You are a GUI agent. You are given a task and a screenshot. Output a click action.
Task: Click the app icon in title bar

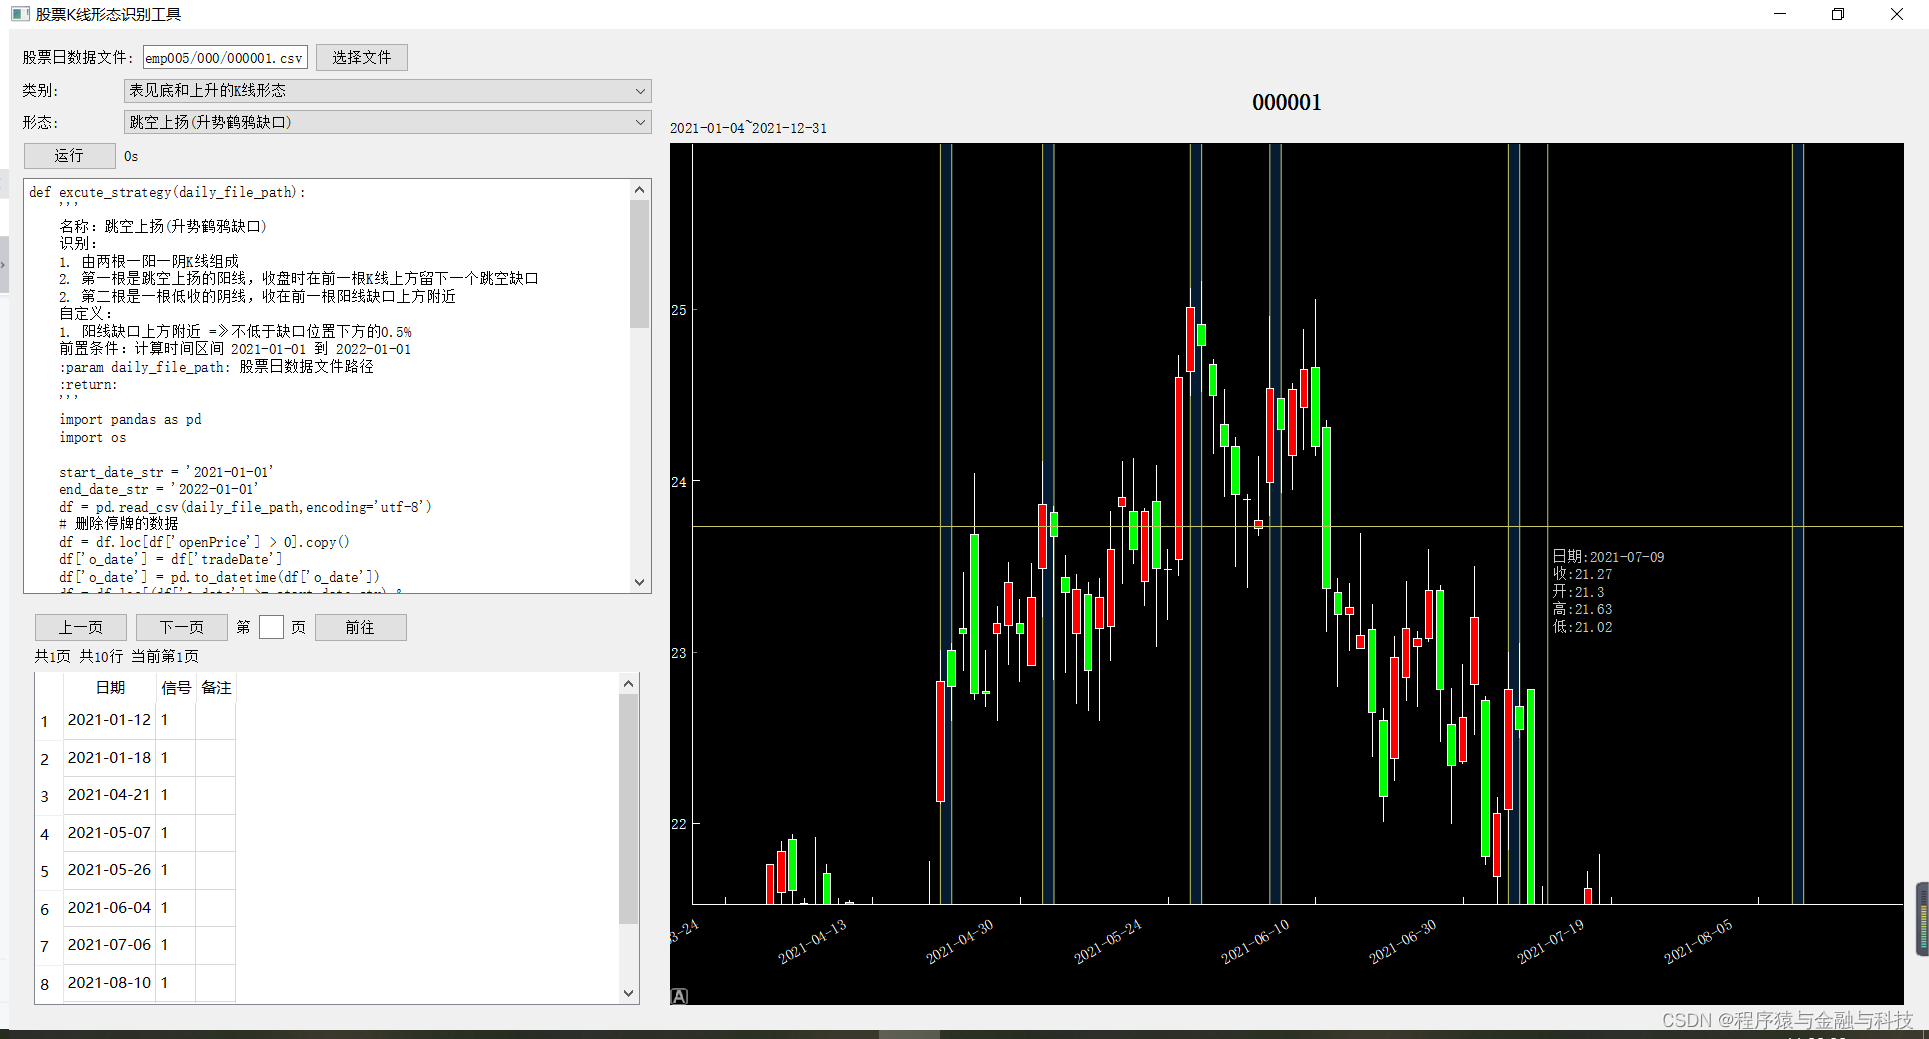pos(20,14)
